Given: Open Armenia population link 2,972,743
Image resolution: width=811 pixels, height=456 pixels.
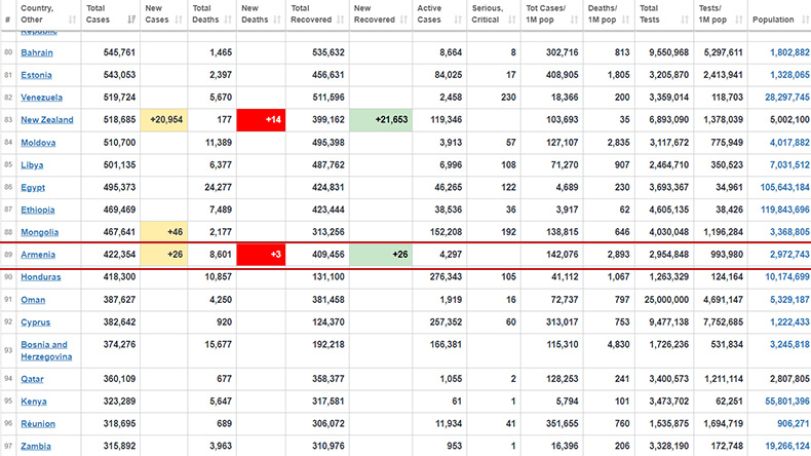Looking at the screenshot, I should point(789,254).
